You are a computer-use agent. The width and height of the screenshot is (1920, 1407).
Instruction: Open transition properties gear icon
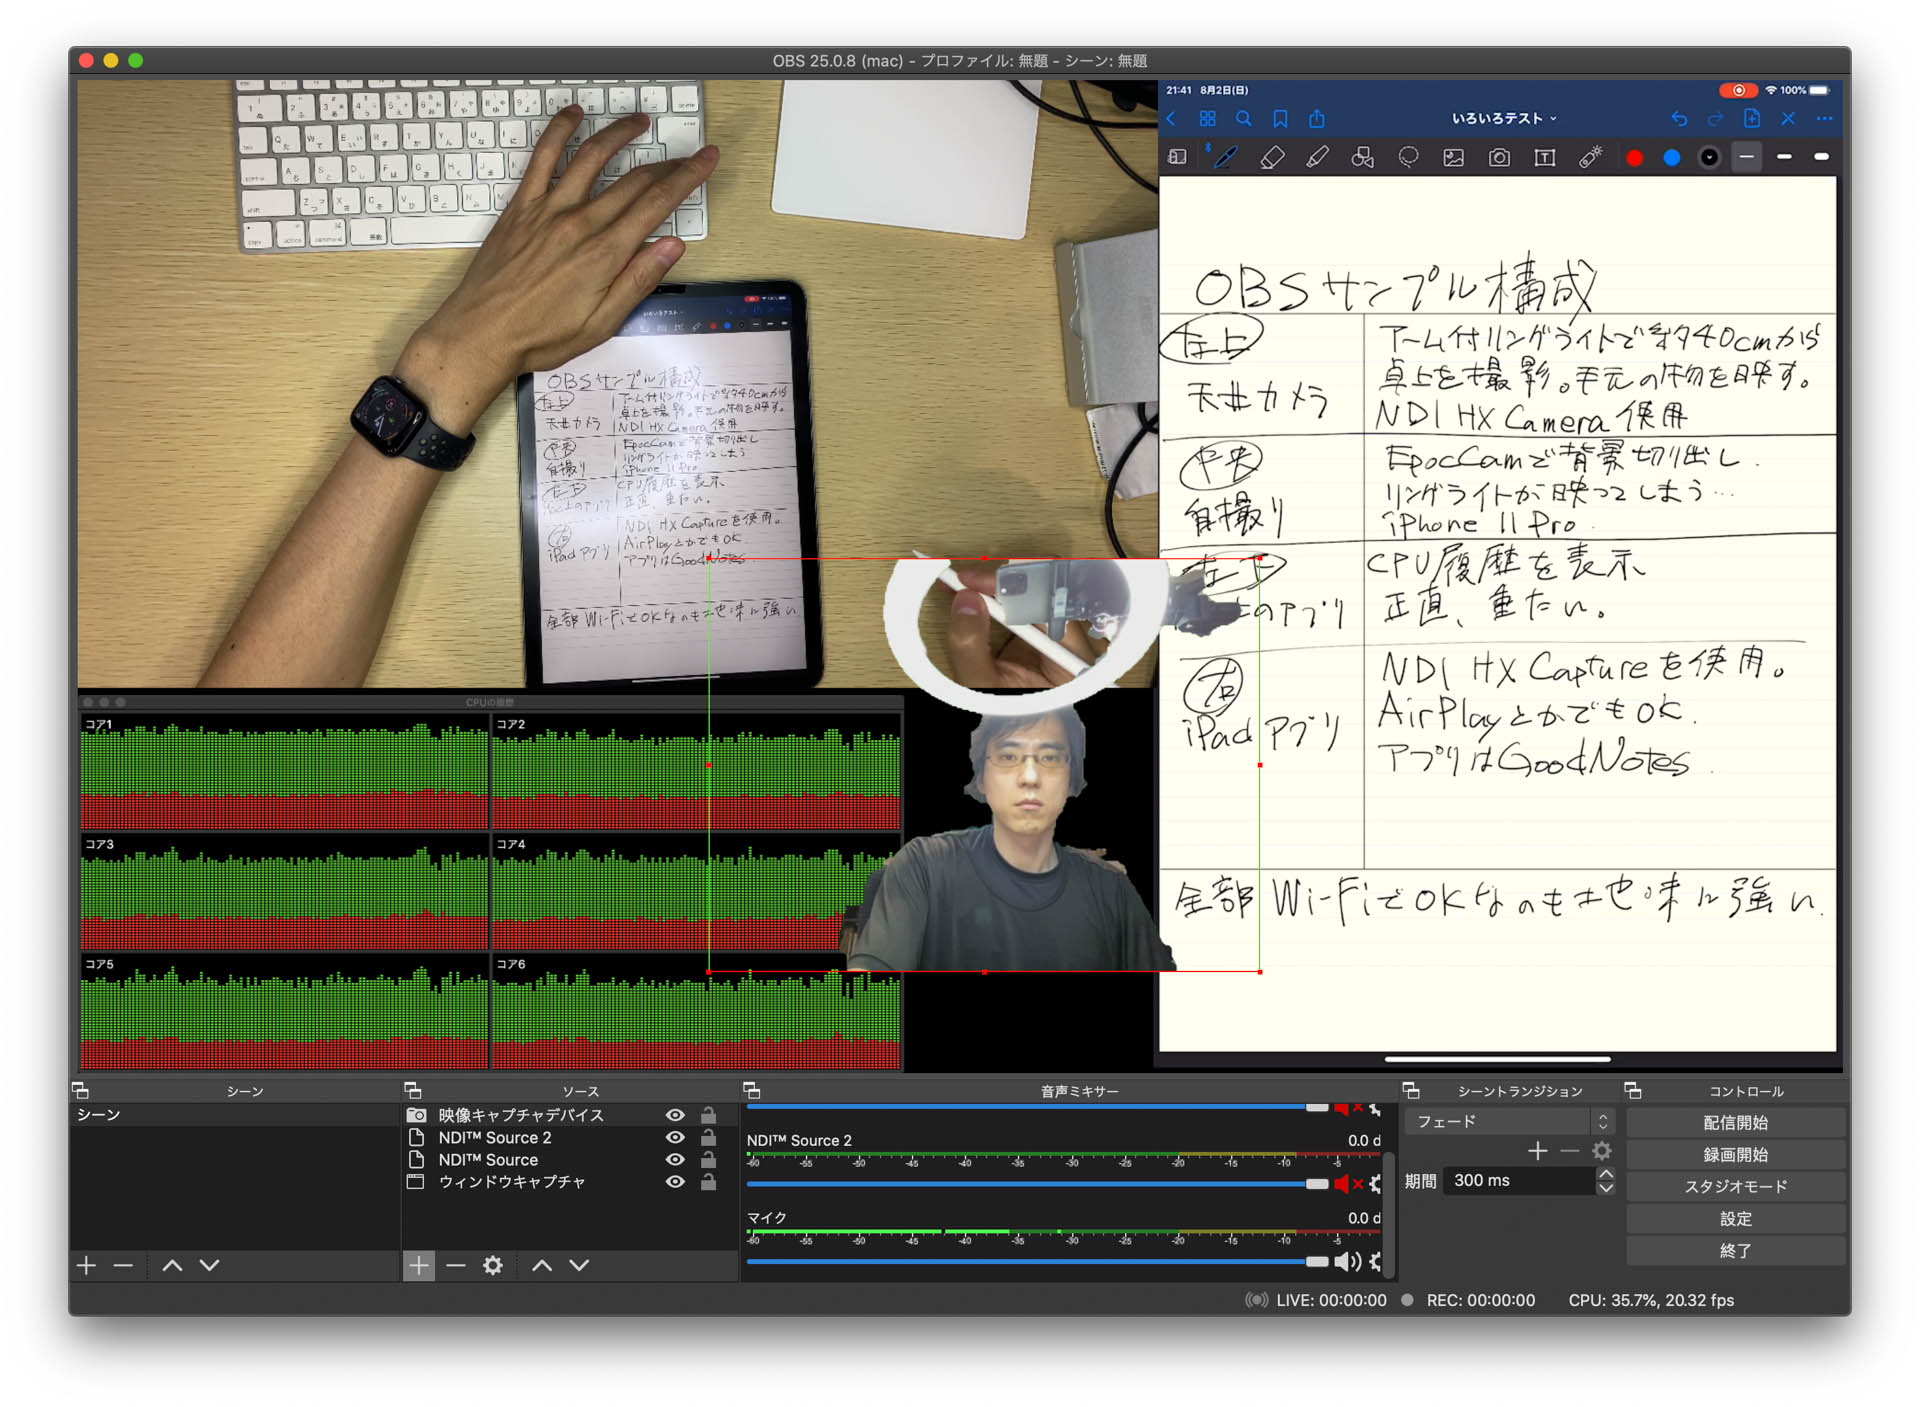(1602, 1151)
